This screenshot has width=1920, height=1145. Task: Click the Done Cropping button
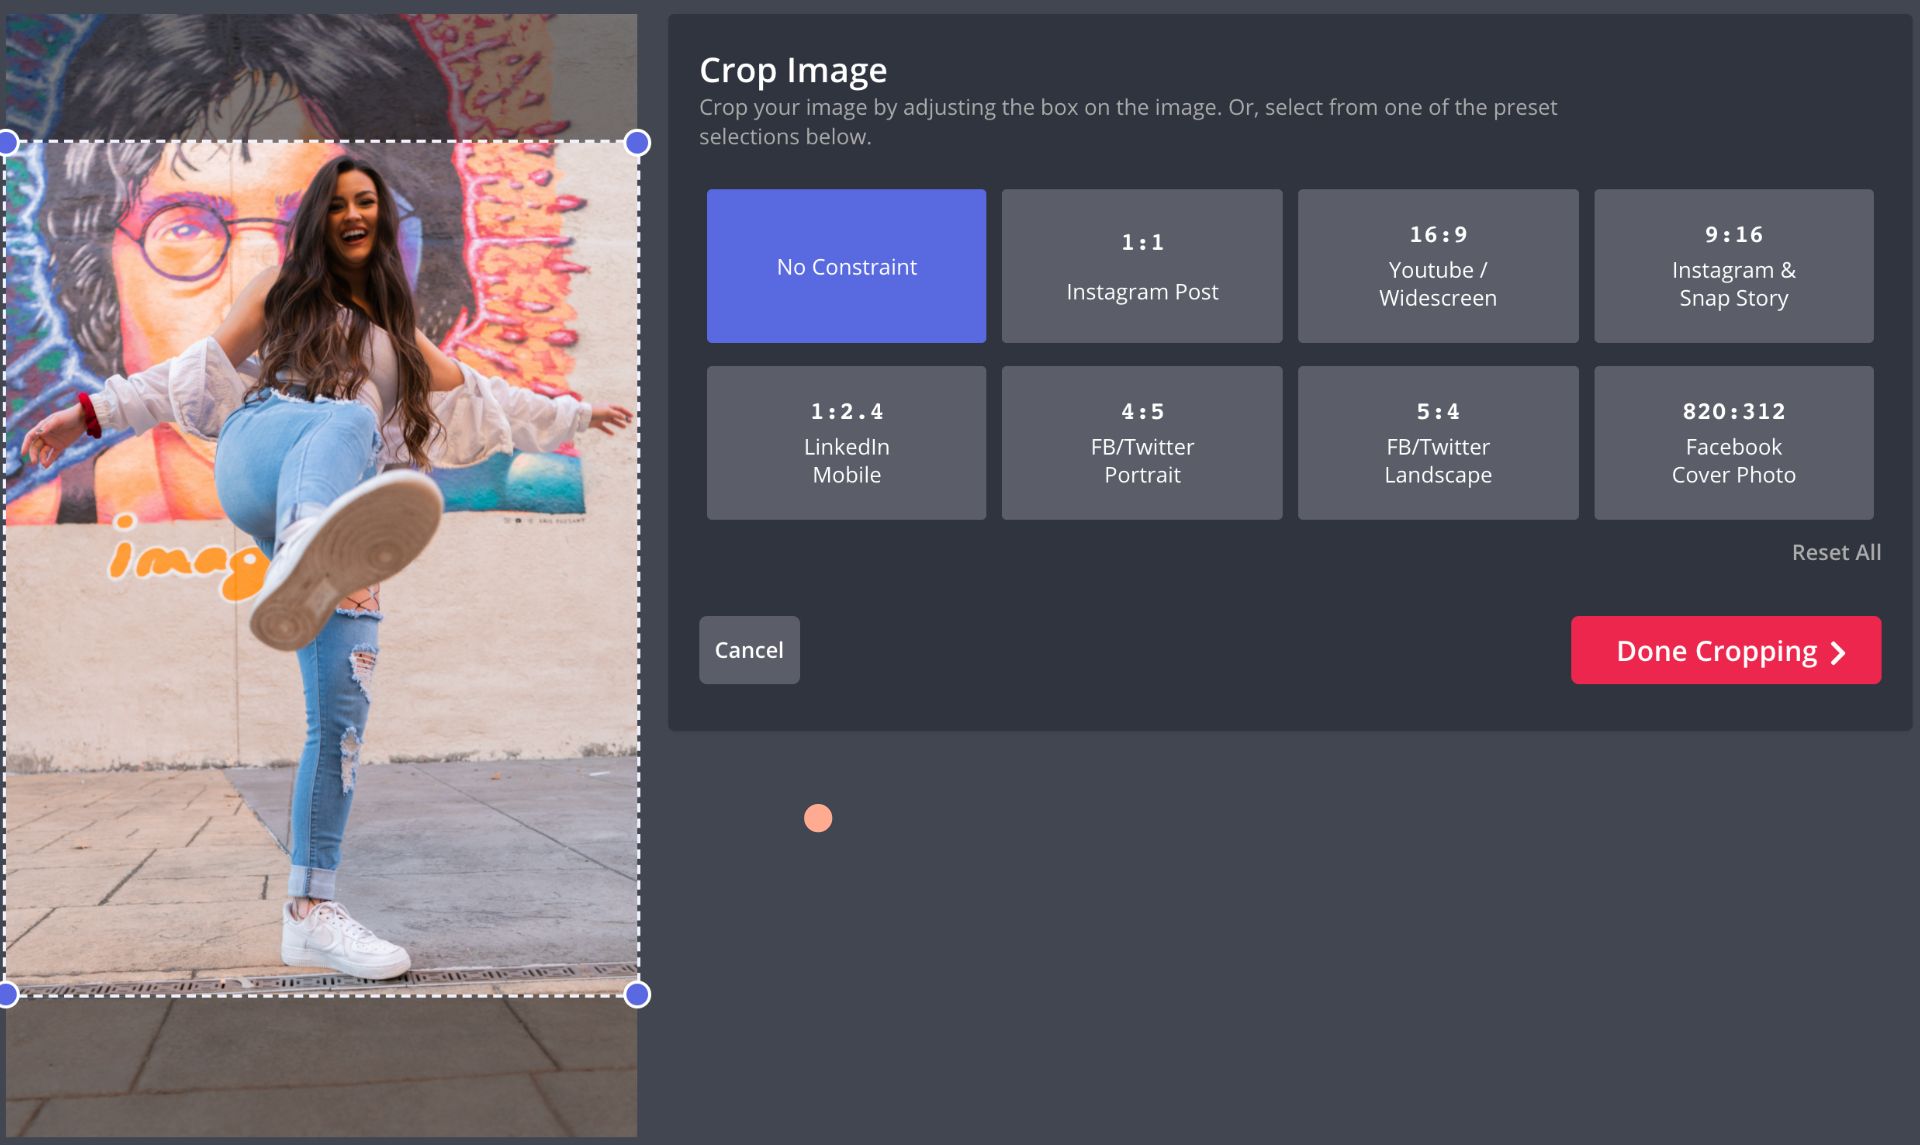pyautogui.click(x=1715, y=650)
